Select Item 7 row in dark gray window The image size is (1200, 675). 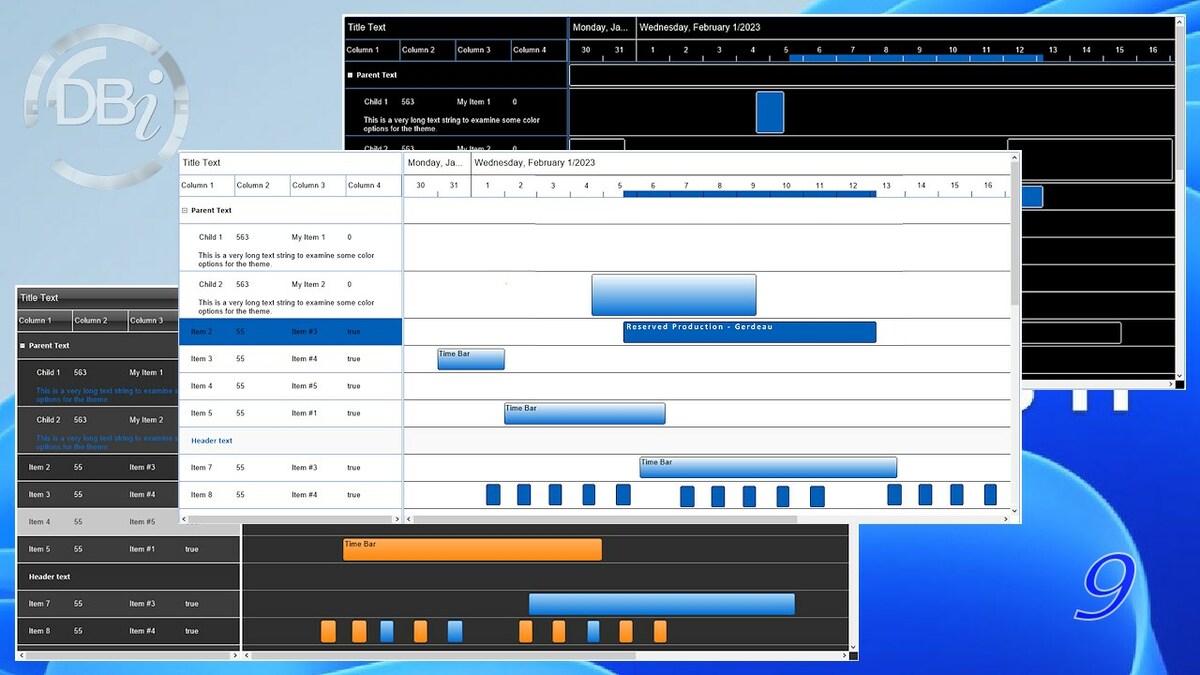(x=128, y=604)
